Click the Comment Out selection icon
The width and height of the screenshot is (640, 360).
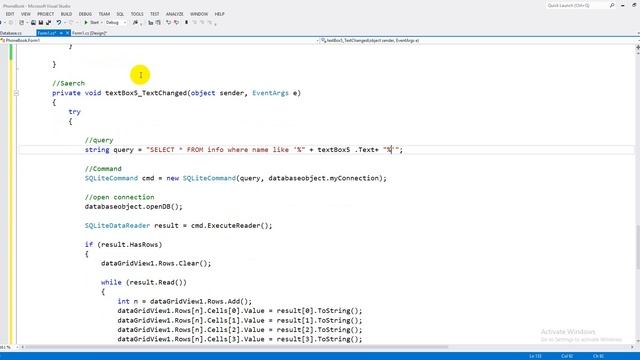pyautogui.click(x=168, y=22)
